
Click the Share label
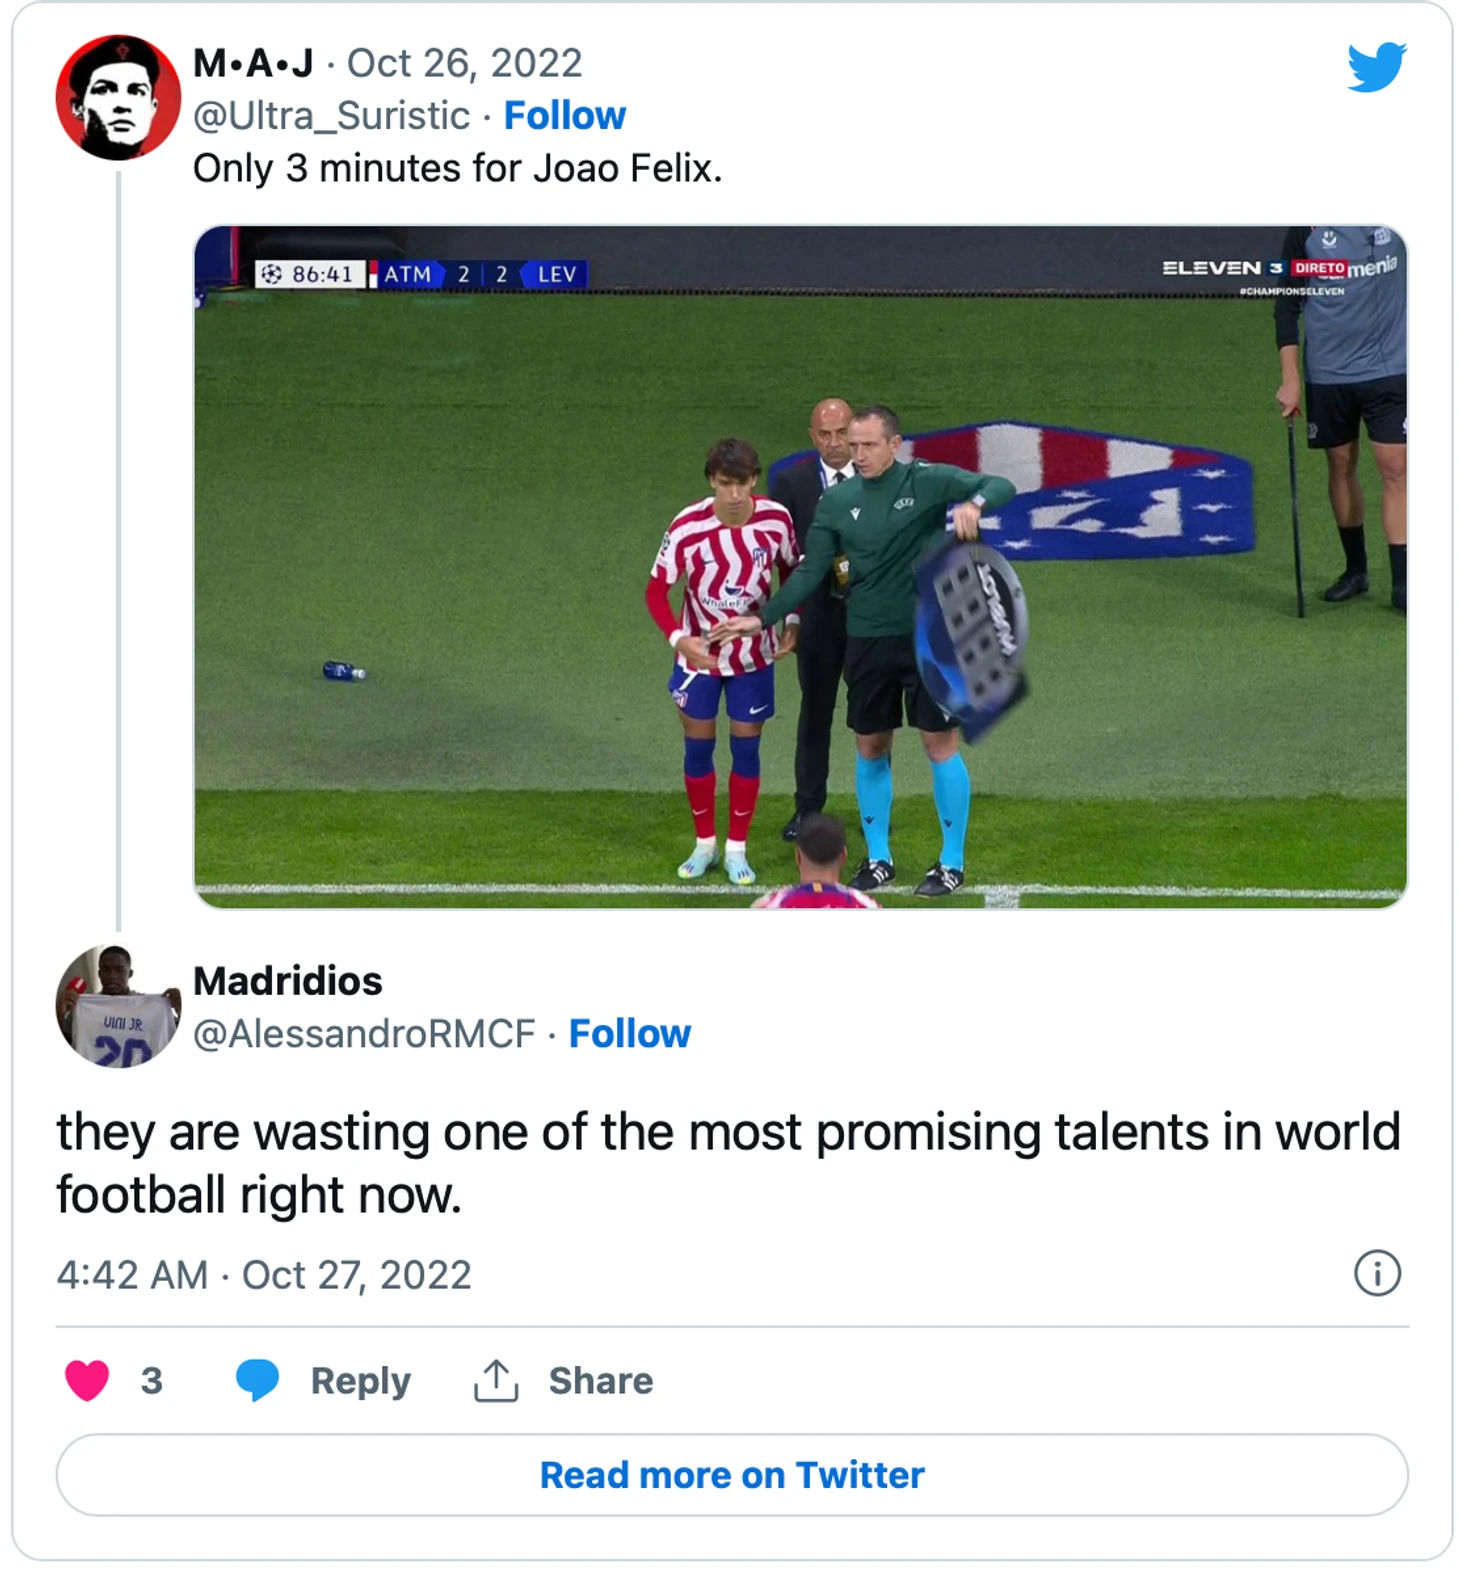[600, 1381]
